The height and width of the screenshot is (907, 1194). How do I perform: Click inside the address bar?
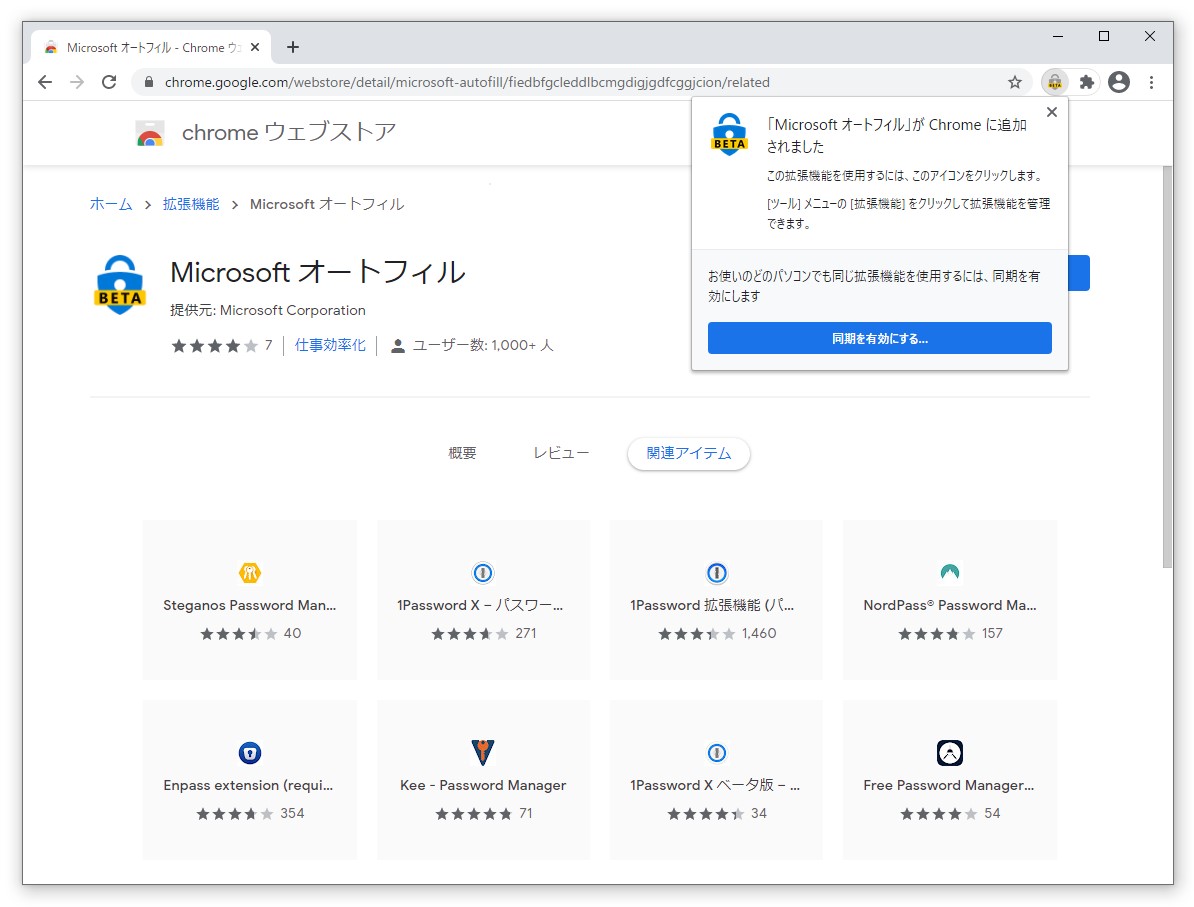coord(500,82)
